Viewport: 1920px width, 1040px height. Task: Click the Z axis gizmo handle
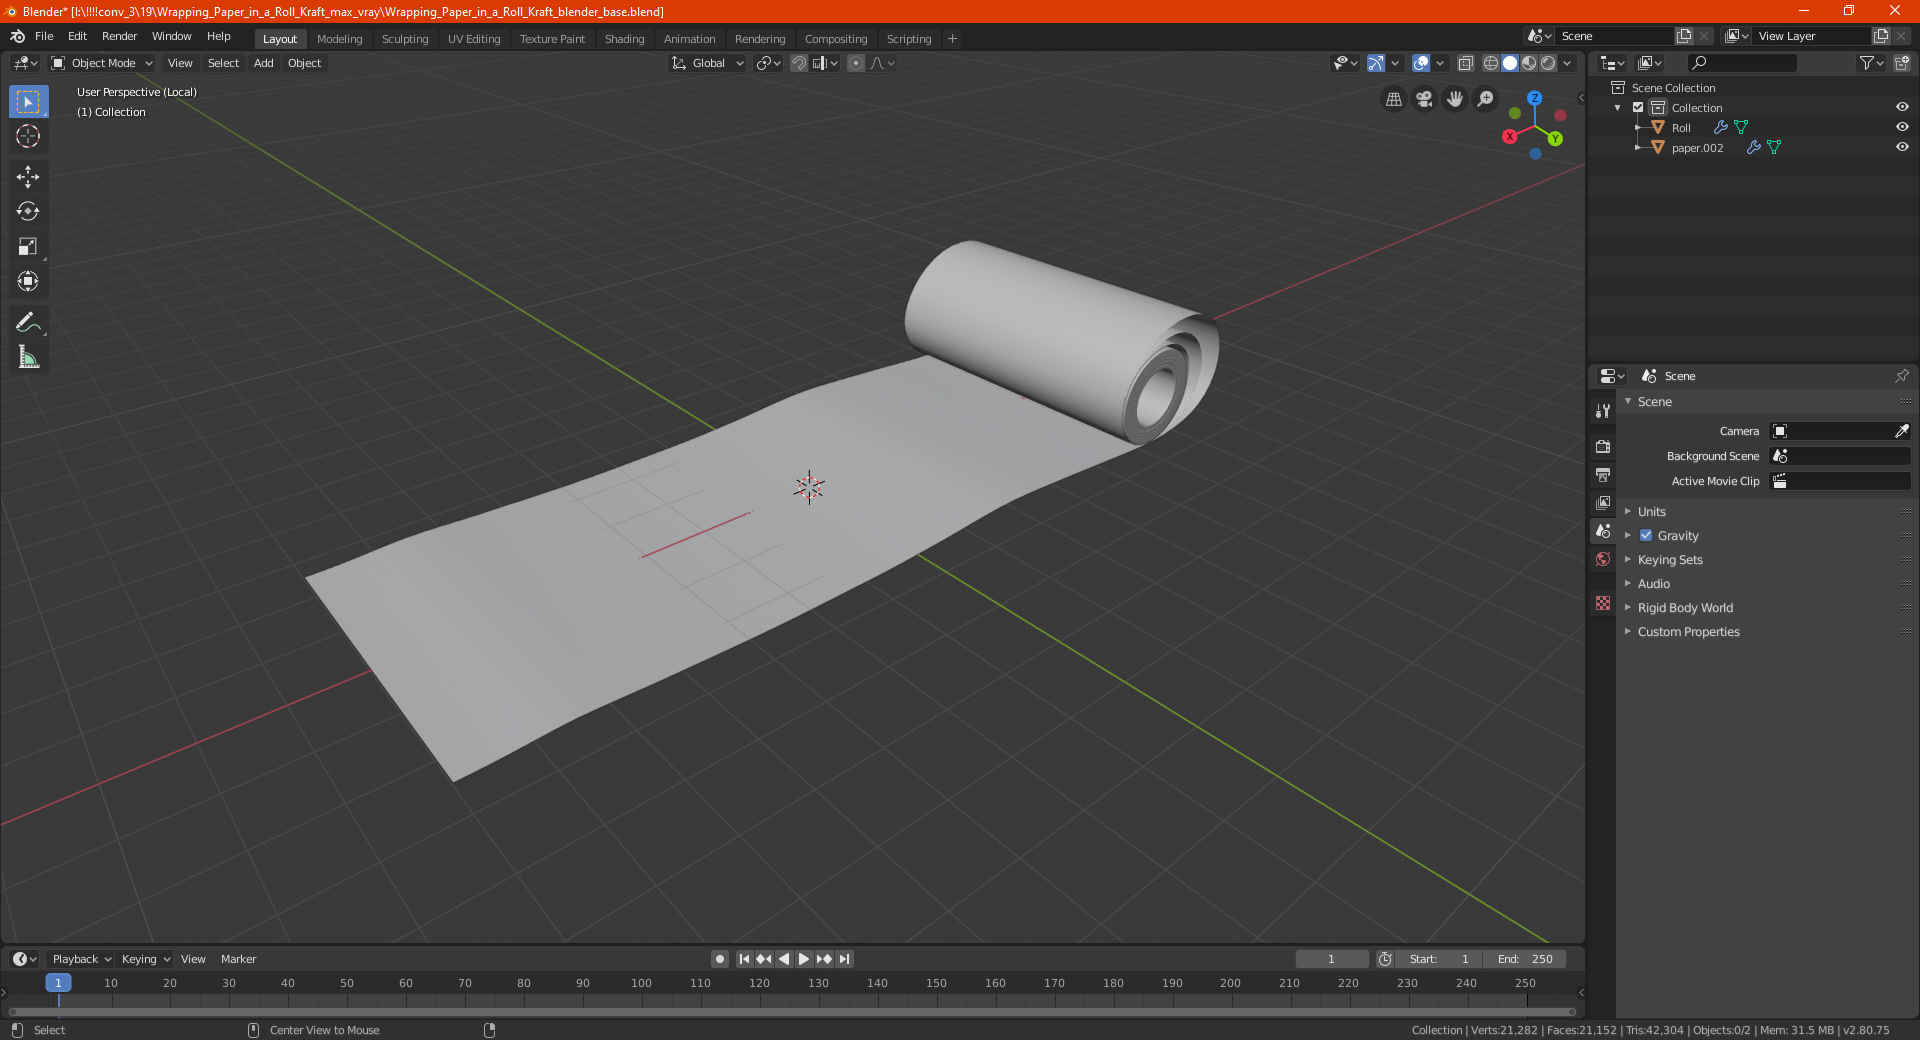[1534, 98]
